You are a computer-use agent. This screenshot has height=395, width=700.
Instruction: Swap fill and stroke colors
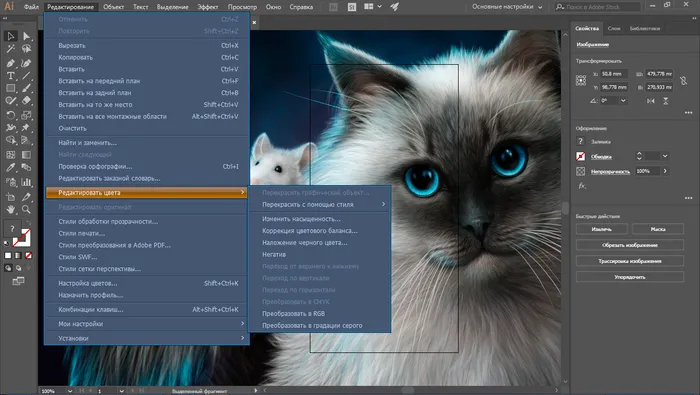pos(29,223)
